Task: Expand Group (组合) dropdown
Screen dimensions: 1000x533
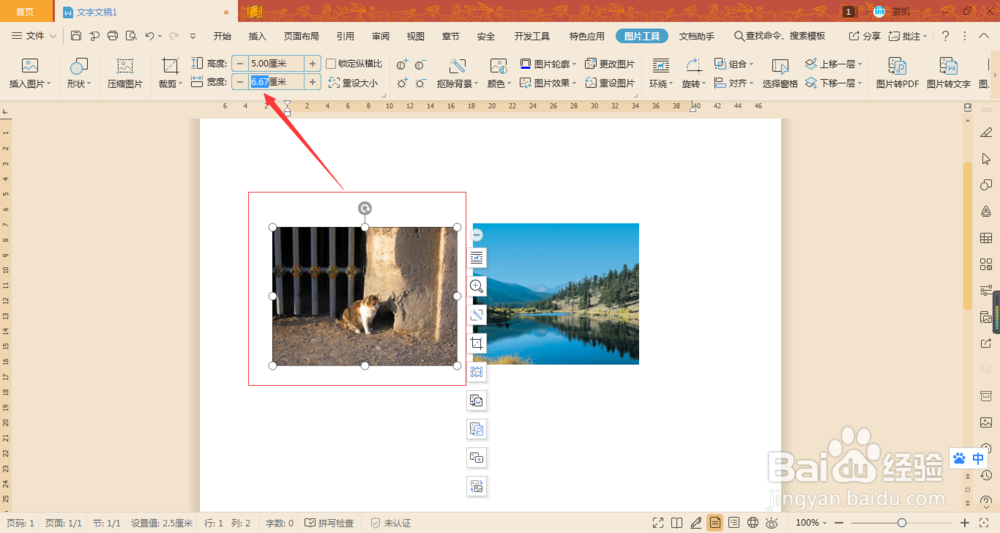Action: tap(734, 64)
